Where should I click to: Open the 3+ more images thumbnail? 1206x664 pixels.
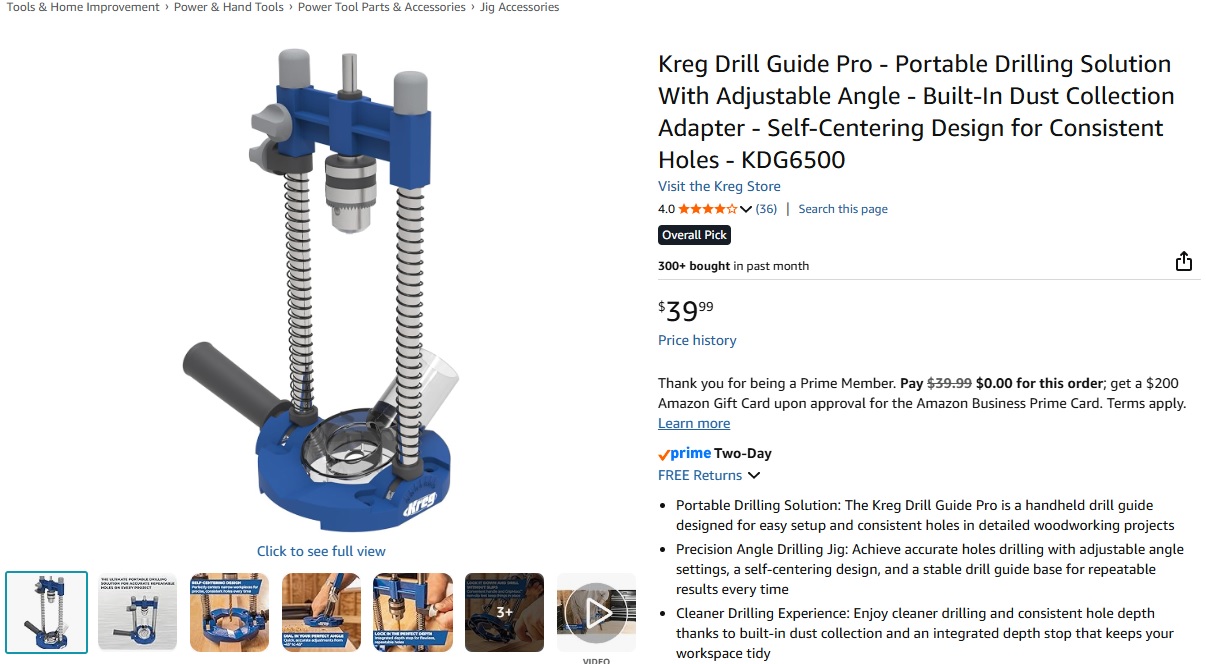click(504, 612)
